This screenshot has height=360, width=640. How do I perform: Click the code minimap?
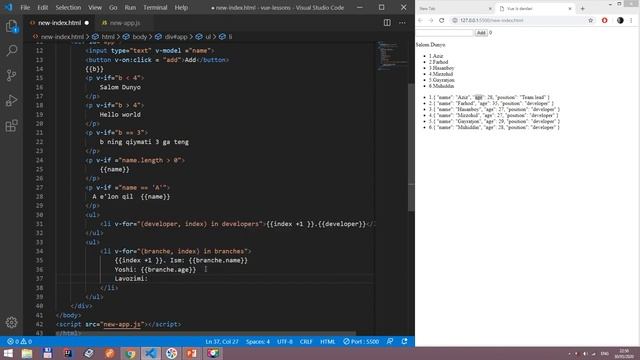[392, 55]
